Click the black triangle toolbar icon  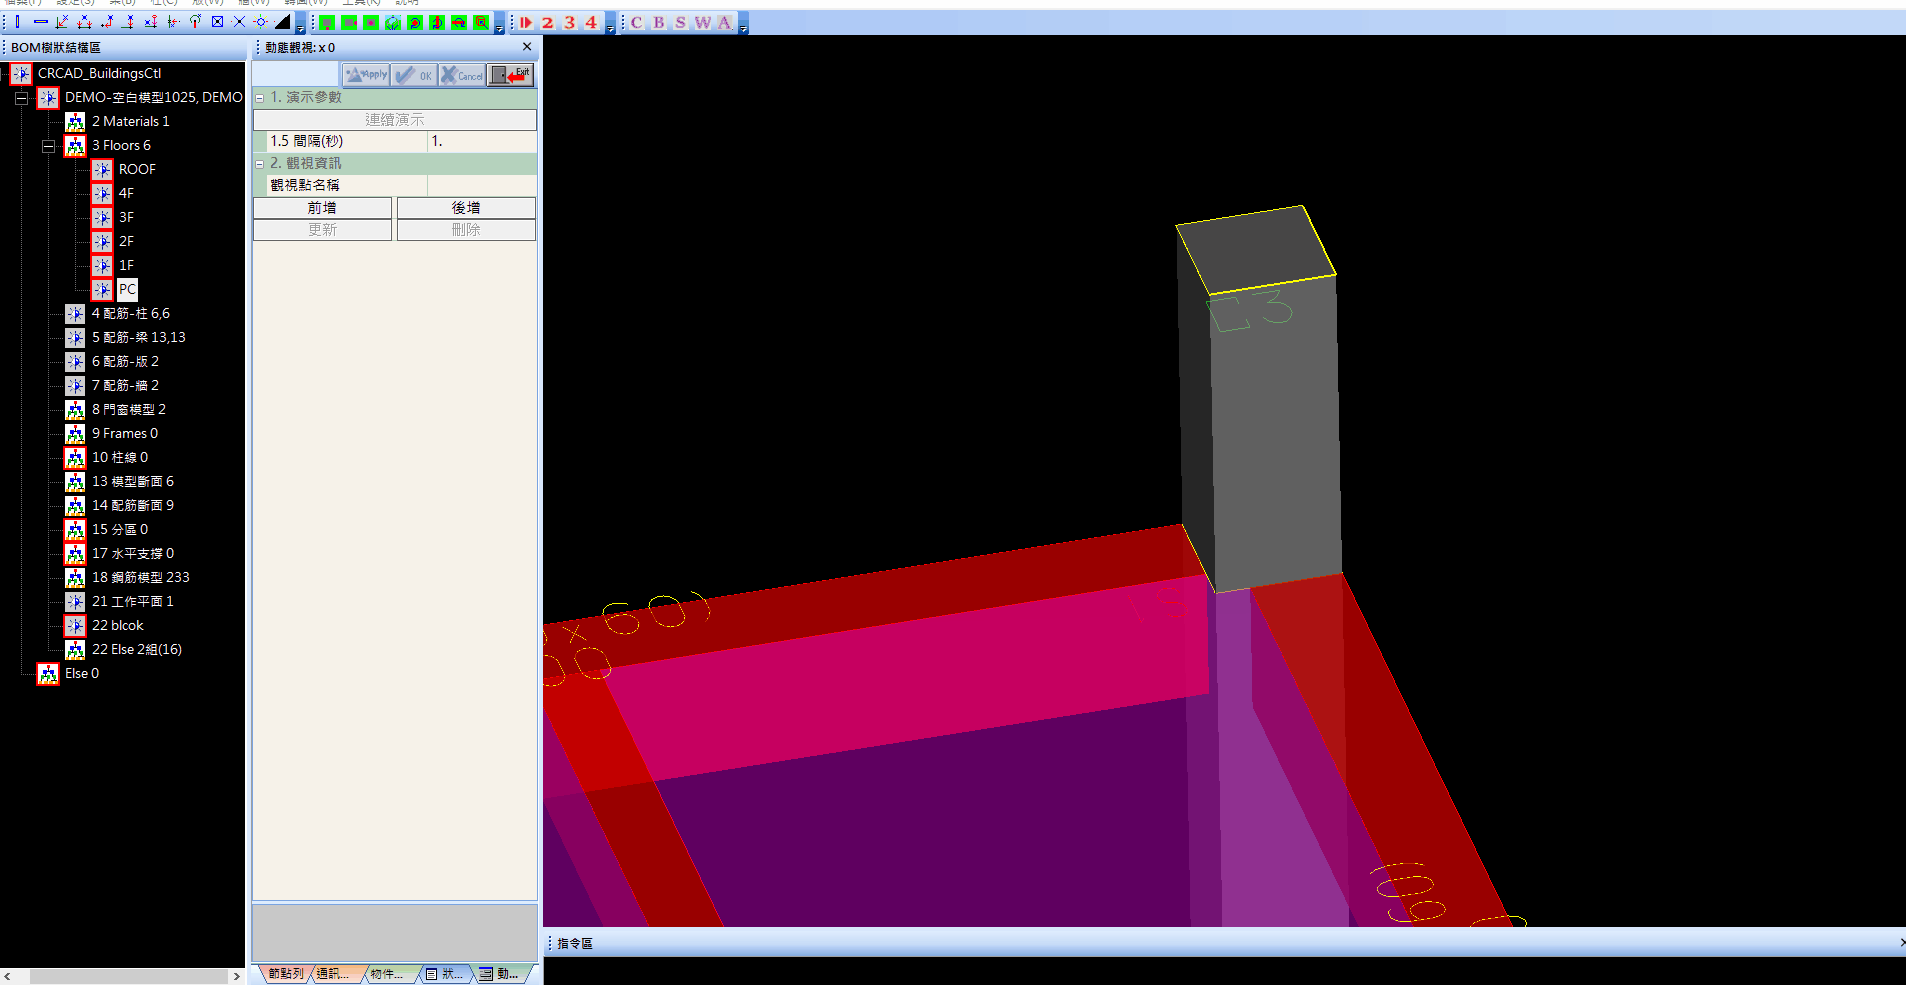pyautogui.click(x=282, y=22)
